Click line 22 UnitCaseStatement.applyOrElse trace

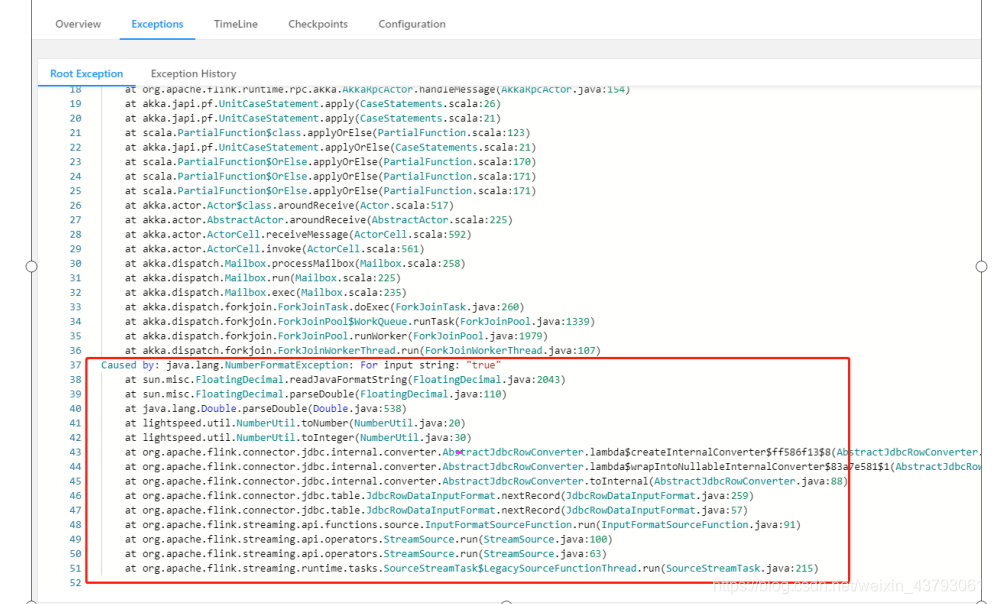coord(330,147)
